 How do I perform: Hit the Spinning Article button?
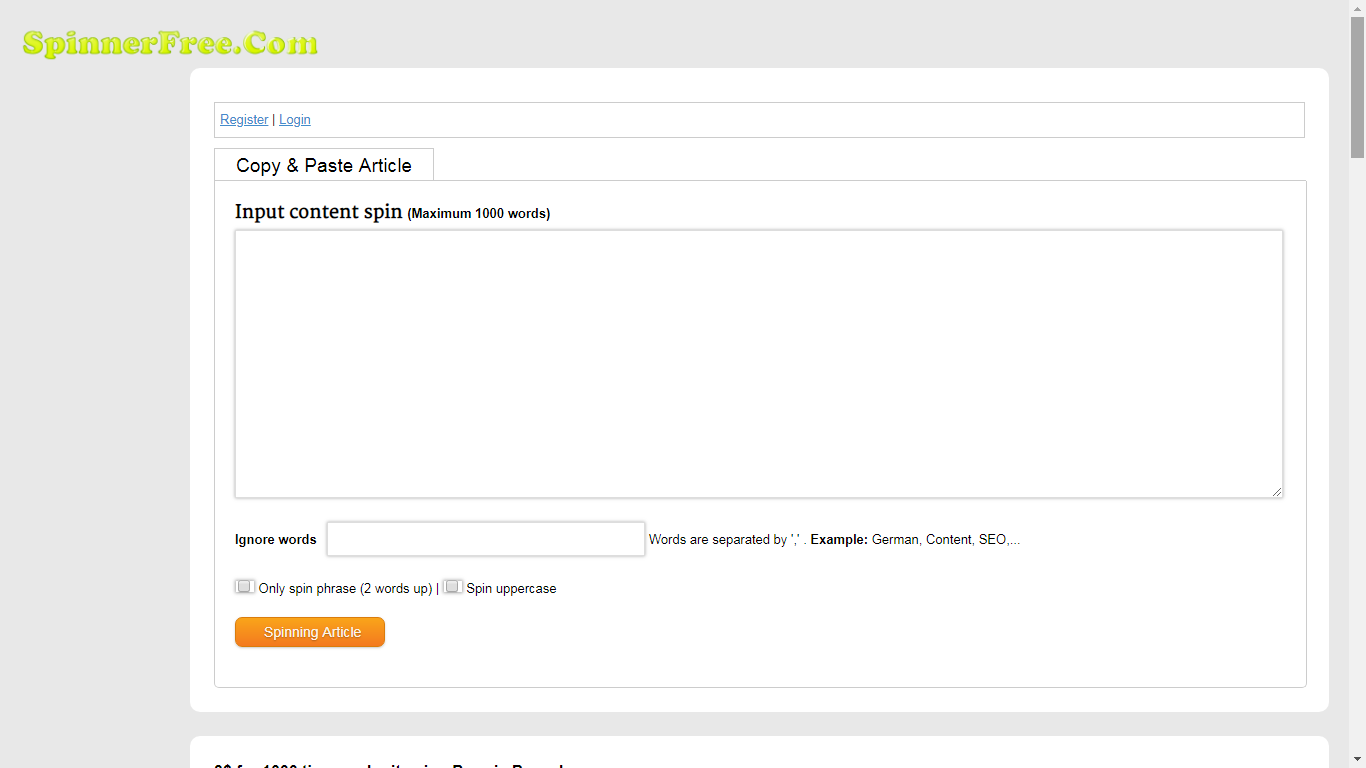(310, 632)
